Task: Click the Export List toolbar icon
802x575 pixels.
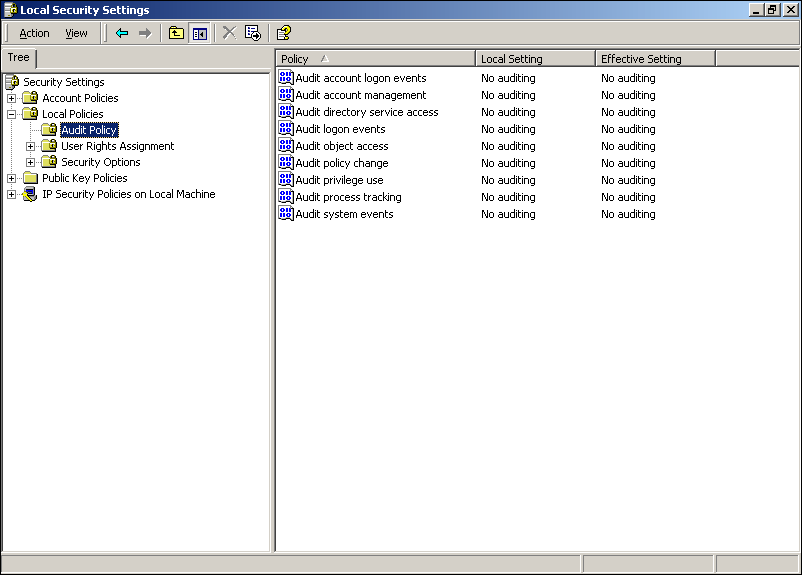Action: pyautogui.click(x=253, y=33)
